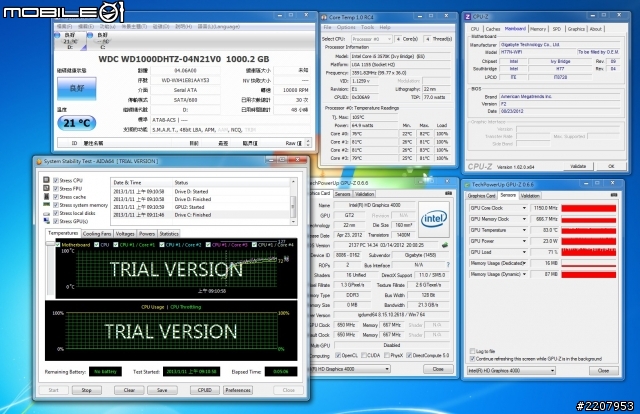Switch to Statistics tab in AIDA64

point(169,234)
